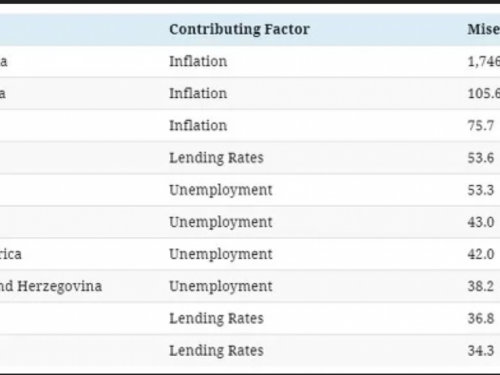This screenshot has width=500, height=375.
Task: Select the Inflation cell beside 105.6
Action: point(198,93)
